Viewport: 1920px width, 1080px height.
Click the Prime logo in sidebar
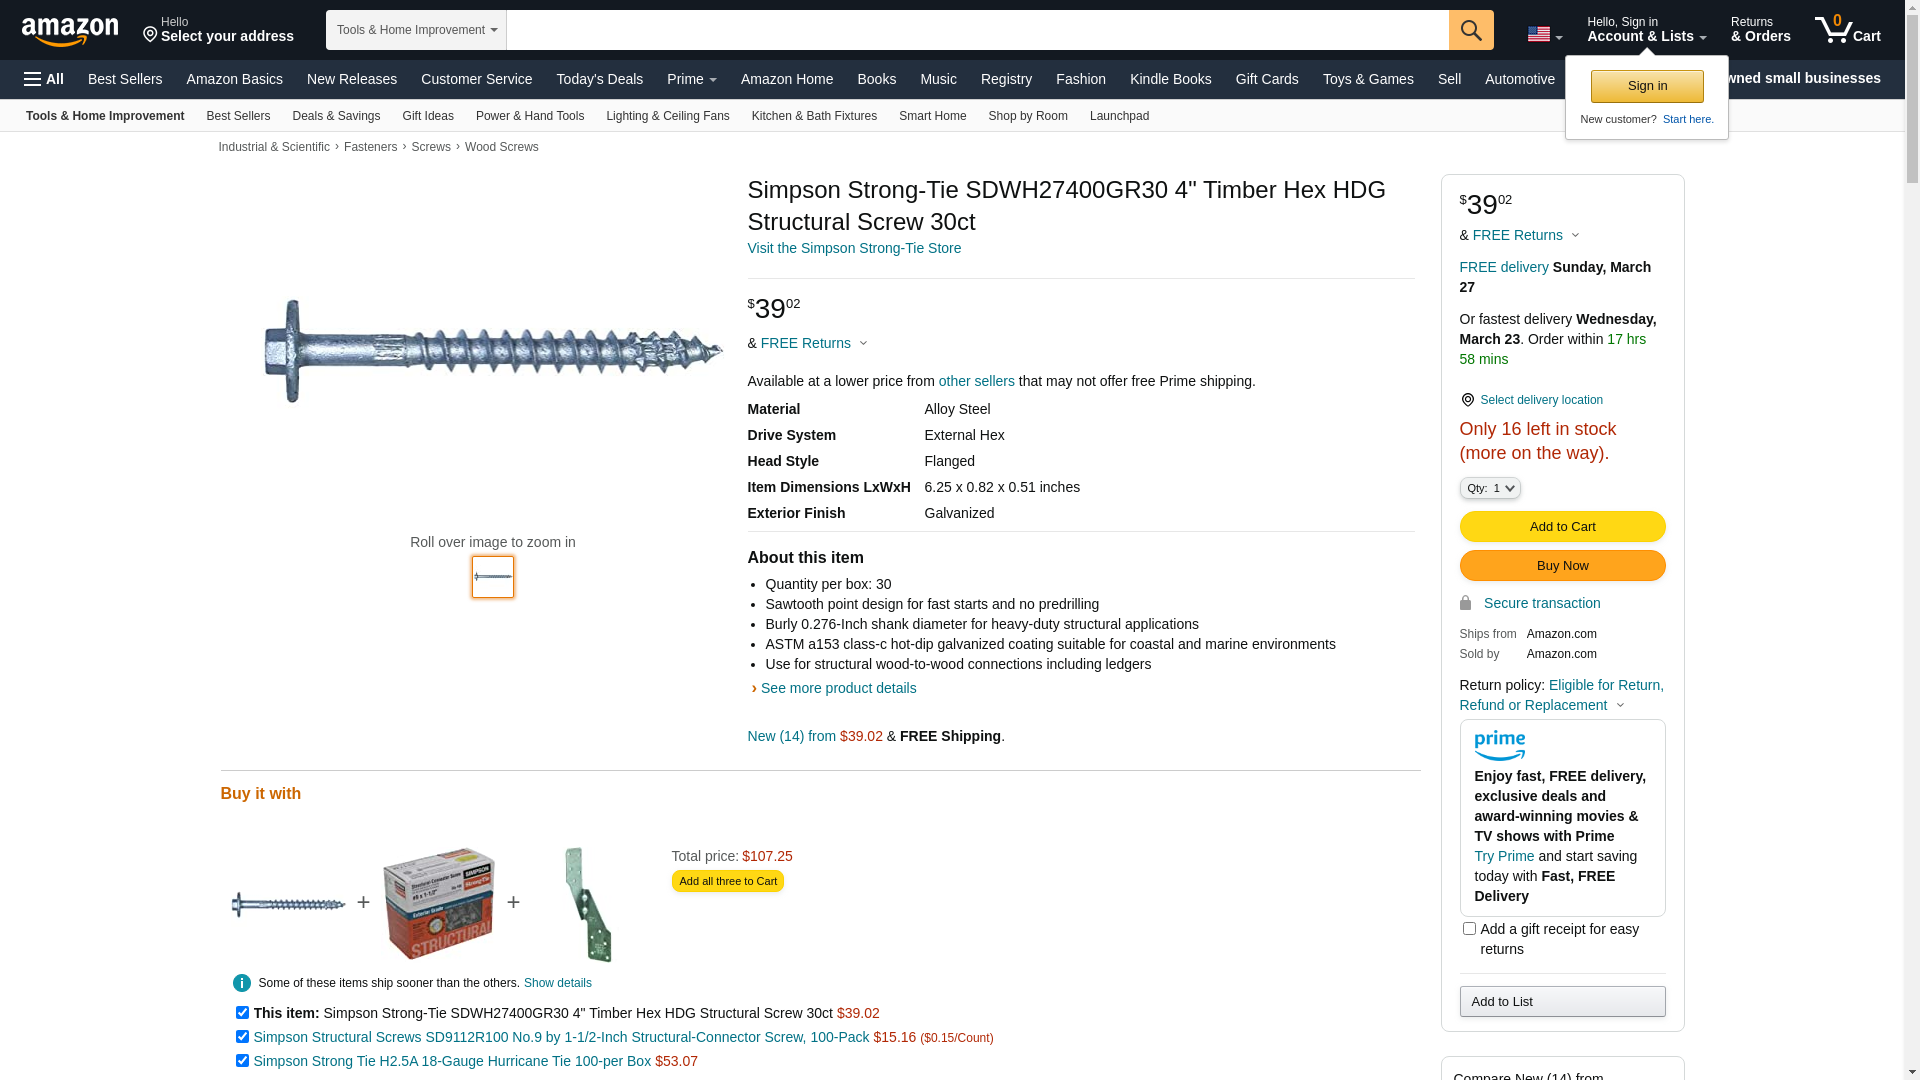tap(1499, 746)
